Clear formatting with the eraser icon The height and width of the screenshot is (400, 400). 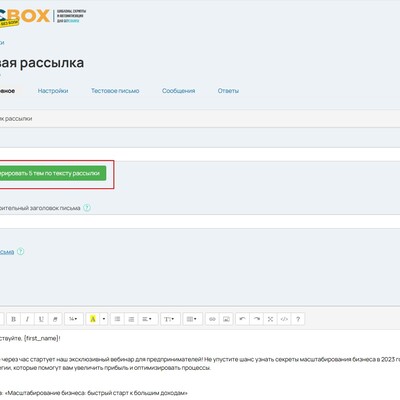(x=55, y=319)
